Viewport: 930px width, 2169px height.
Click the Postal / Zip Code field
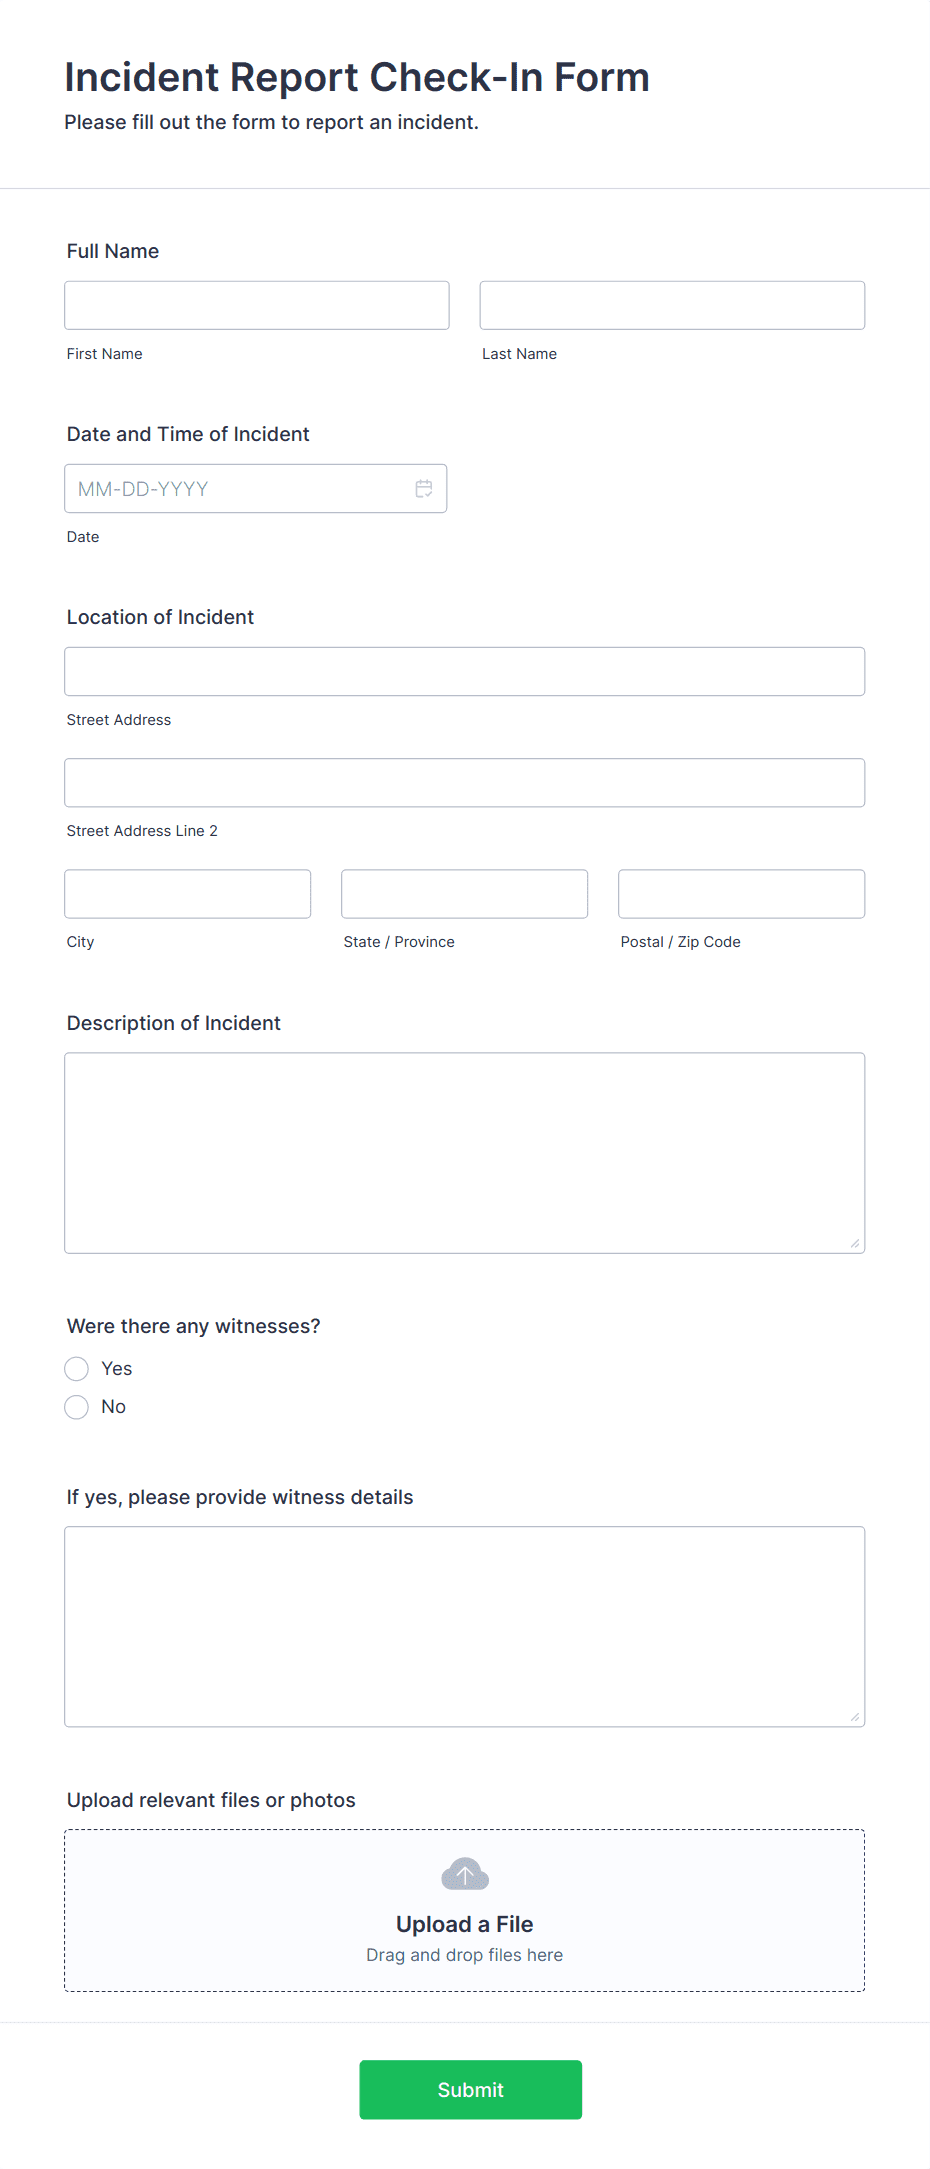click(740, 893)
